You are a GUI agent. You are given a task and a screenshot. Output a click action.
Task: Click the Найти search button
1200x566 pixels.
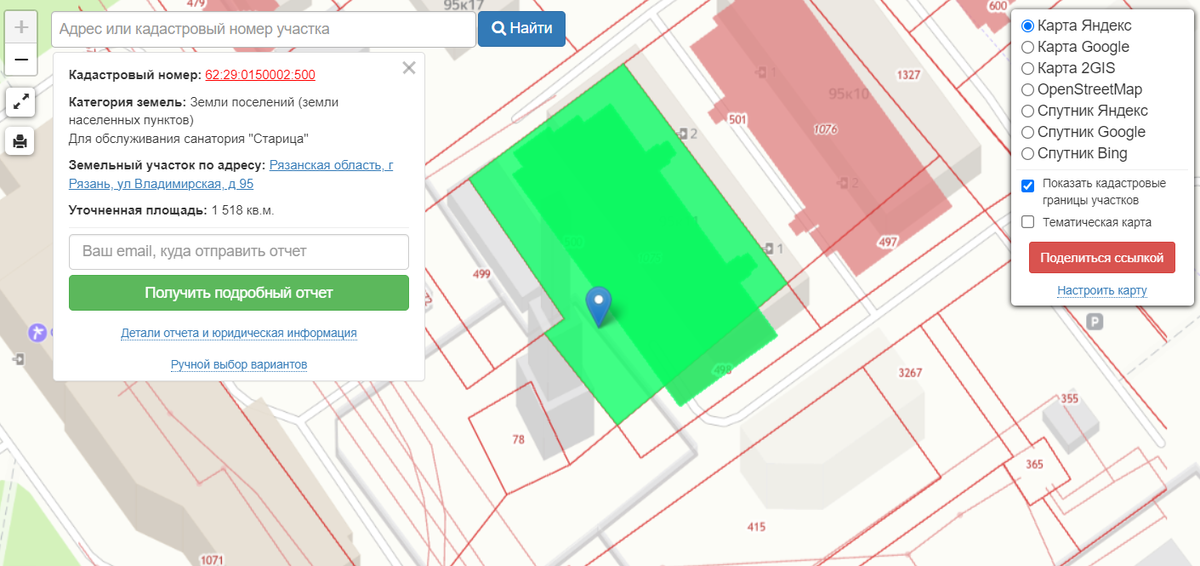pos(522,29)
